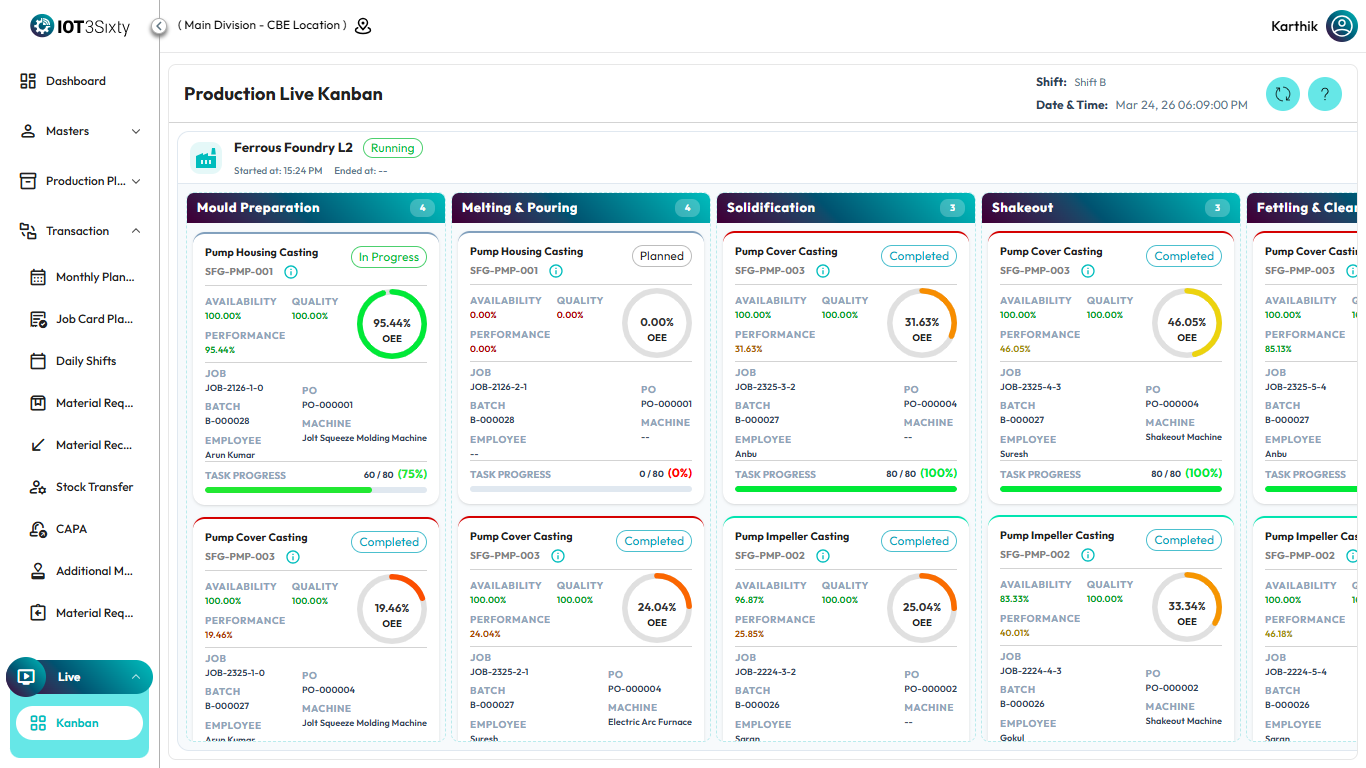This screenshot has width=1366, height=768.
Task: Collapse the Transaction menu section
Action: click(x=136, y=231)
